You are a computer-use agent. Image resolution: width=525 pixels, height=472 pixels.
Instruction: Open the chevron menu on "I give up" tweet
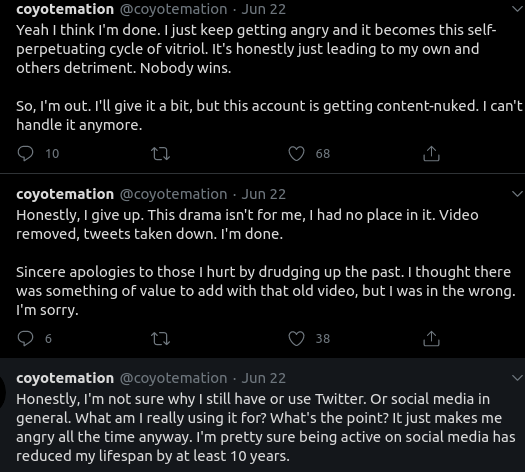pos(518,194)
